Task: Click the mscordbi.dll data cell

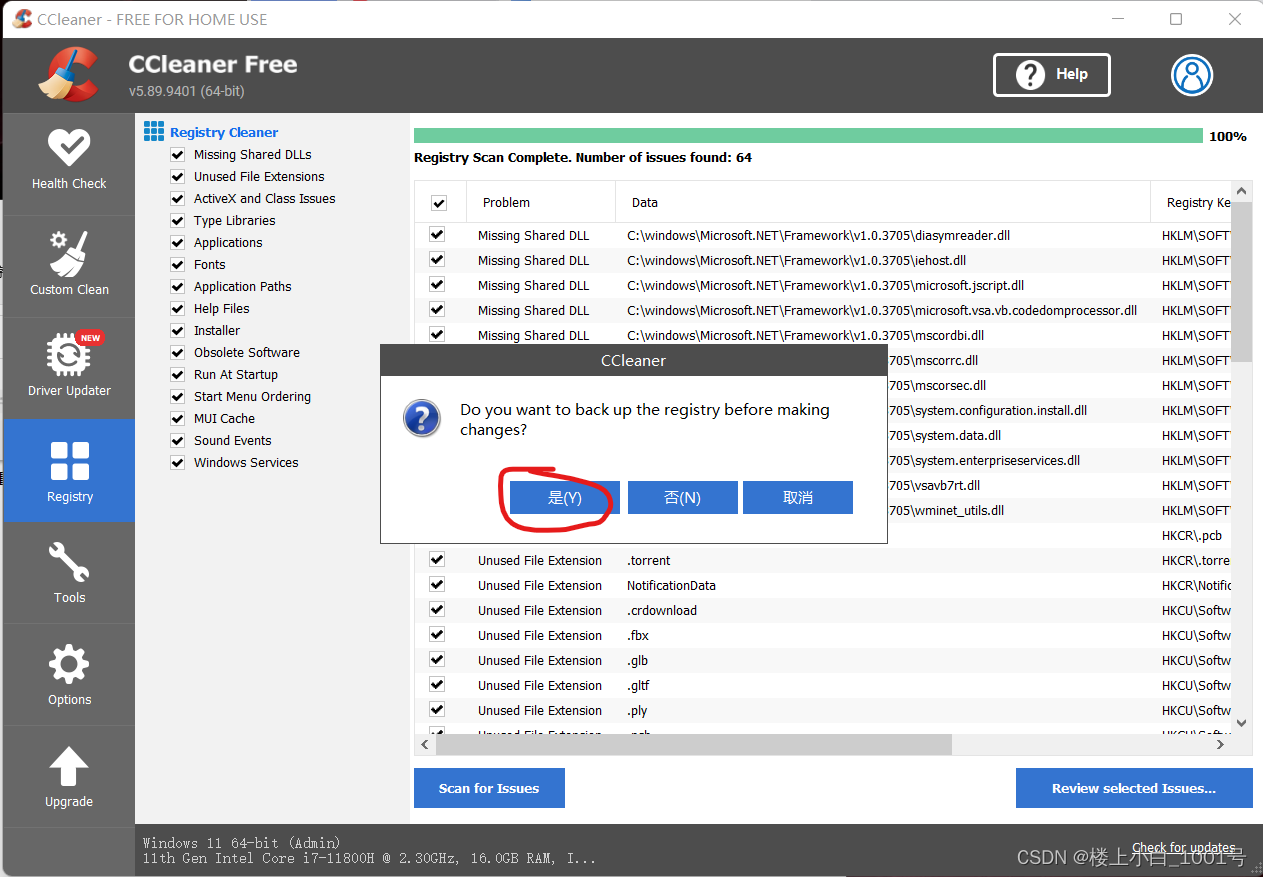Action: [805, 335]
